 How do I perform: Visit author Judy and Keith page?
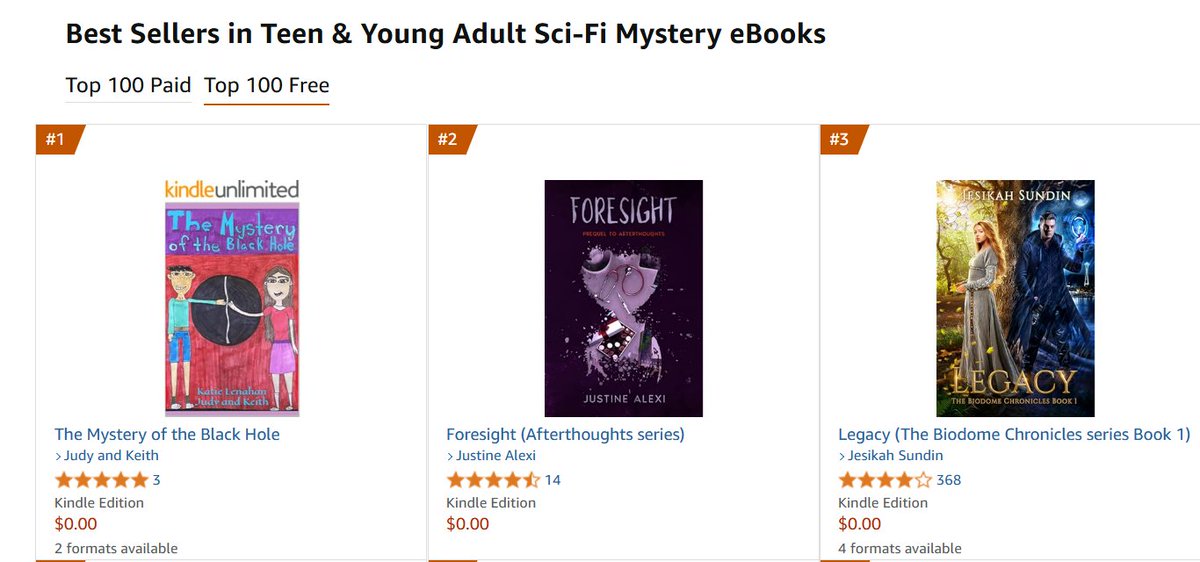pos(110,456)
